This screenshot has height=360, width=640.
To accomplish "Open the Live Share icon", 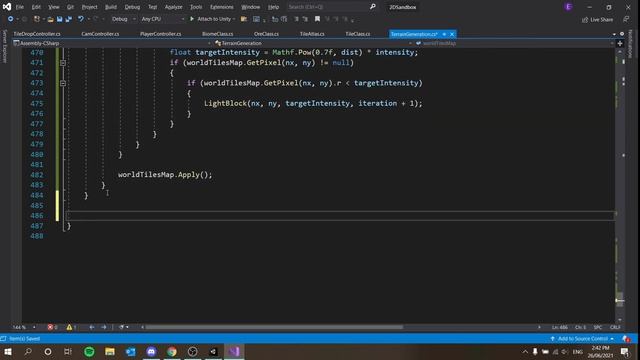I will [x=585, y=20].
